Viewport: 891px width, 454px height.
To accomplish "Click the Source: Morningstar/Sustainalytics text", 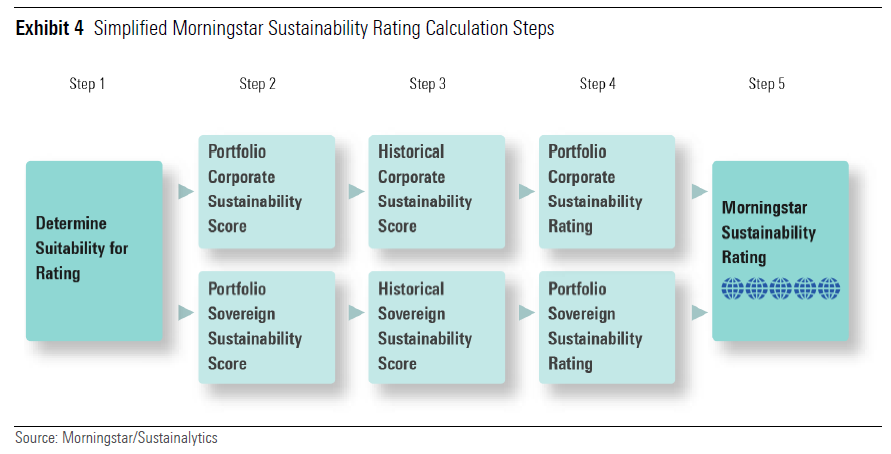I will point(116,438).
